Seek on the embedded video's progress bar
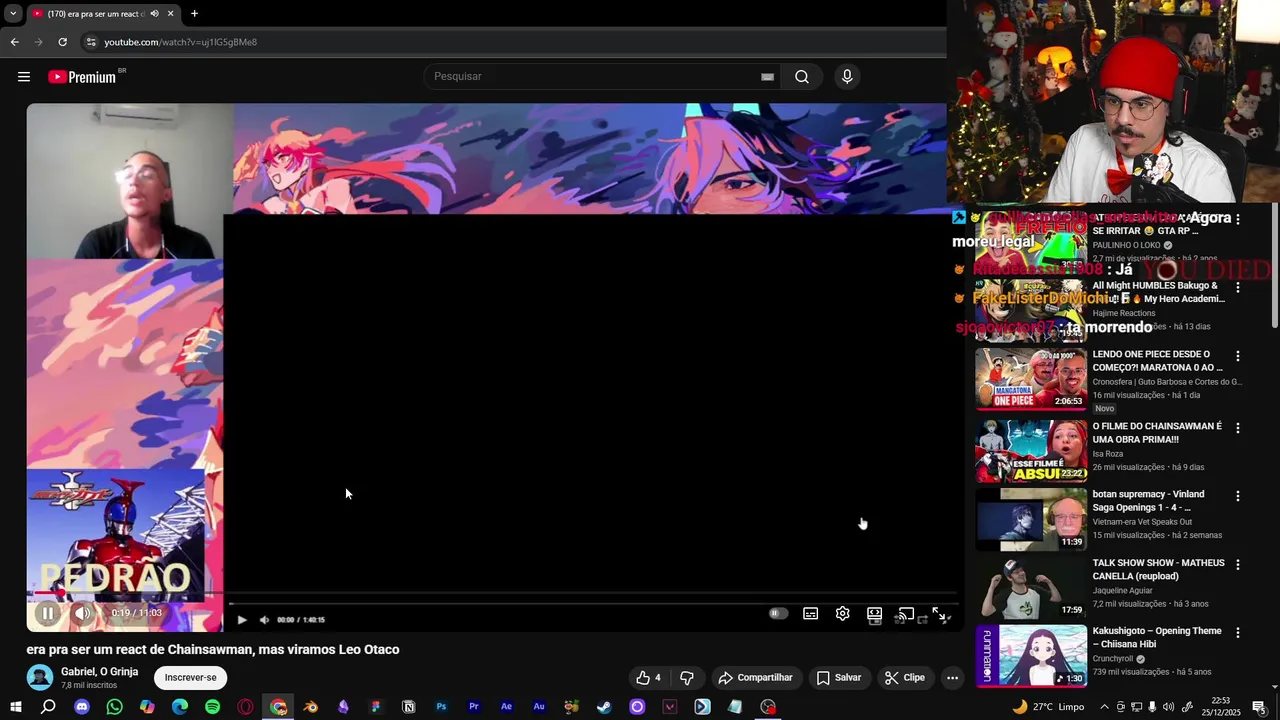Screen dimensions: 1280x720 [592, 604]
